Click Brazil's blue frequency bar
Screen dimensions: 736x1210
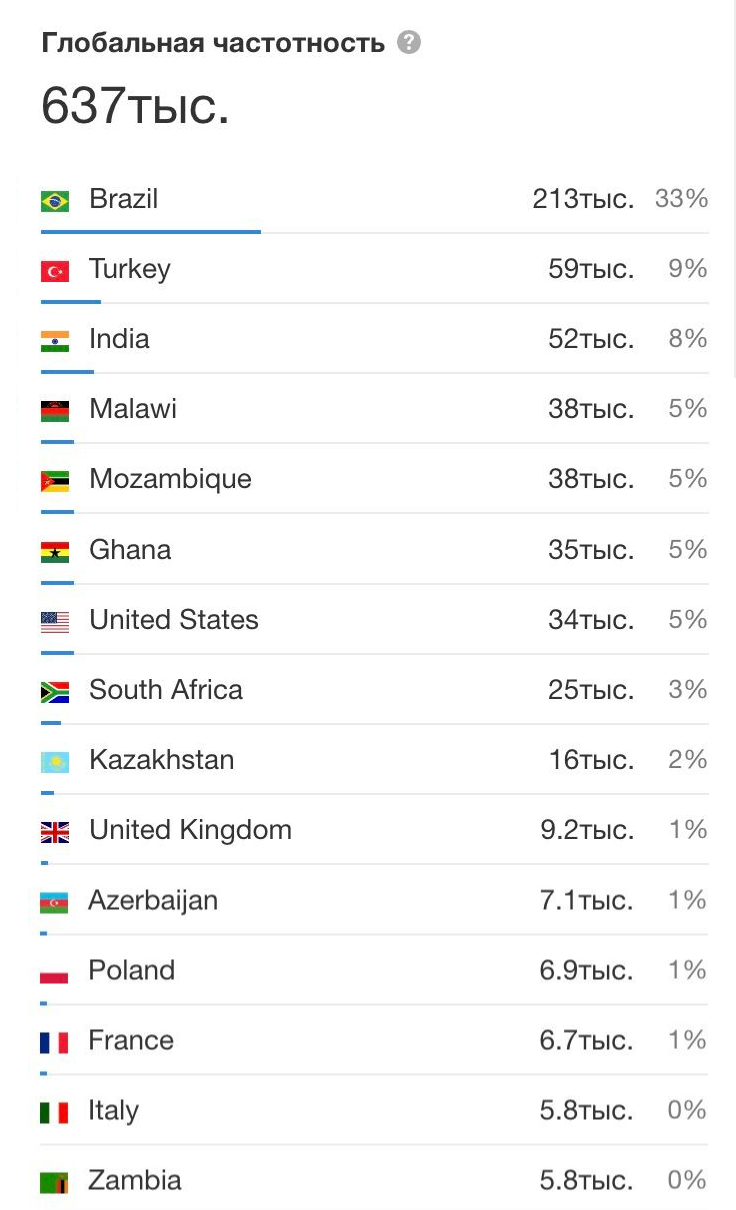coord(150,231)
